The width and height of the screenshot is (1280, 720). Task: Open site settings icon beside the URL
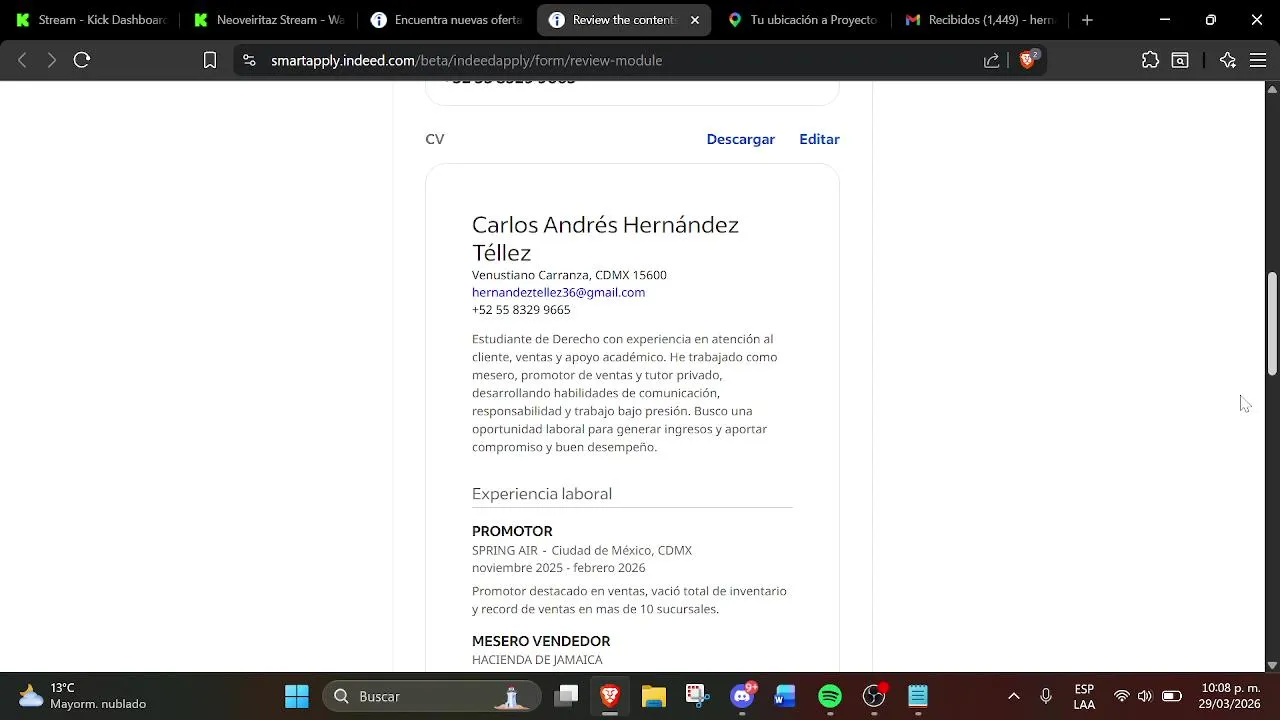[x=249, y=60]
